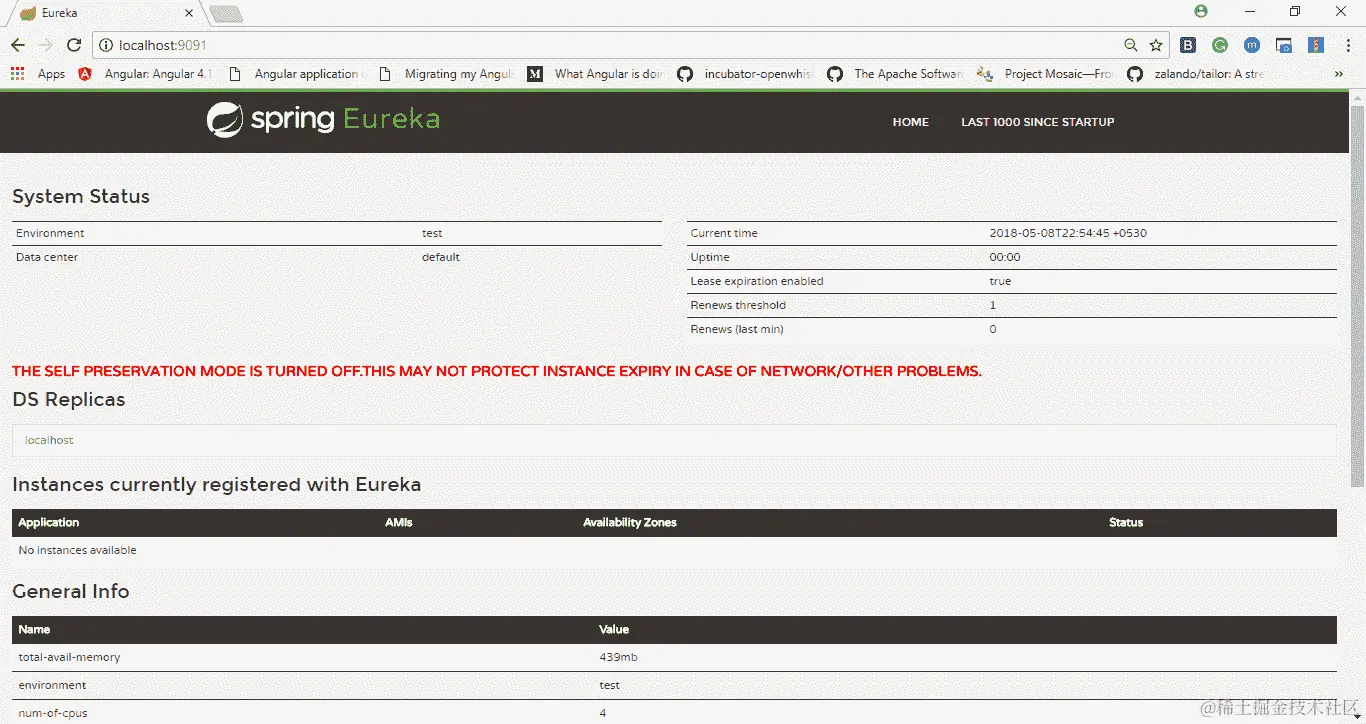This screenshot has height=724, width=1366.
Task: Click 'Instances currently registered with Eureka' heading
Action: pos(216,484)
